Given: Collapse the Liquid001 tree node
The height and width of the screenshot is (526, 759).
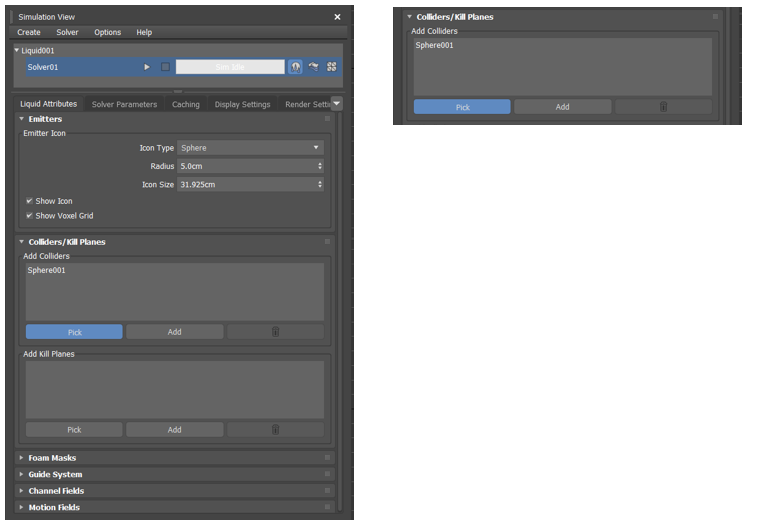Looking at the screenshot, I should 16,50.
